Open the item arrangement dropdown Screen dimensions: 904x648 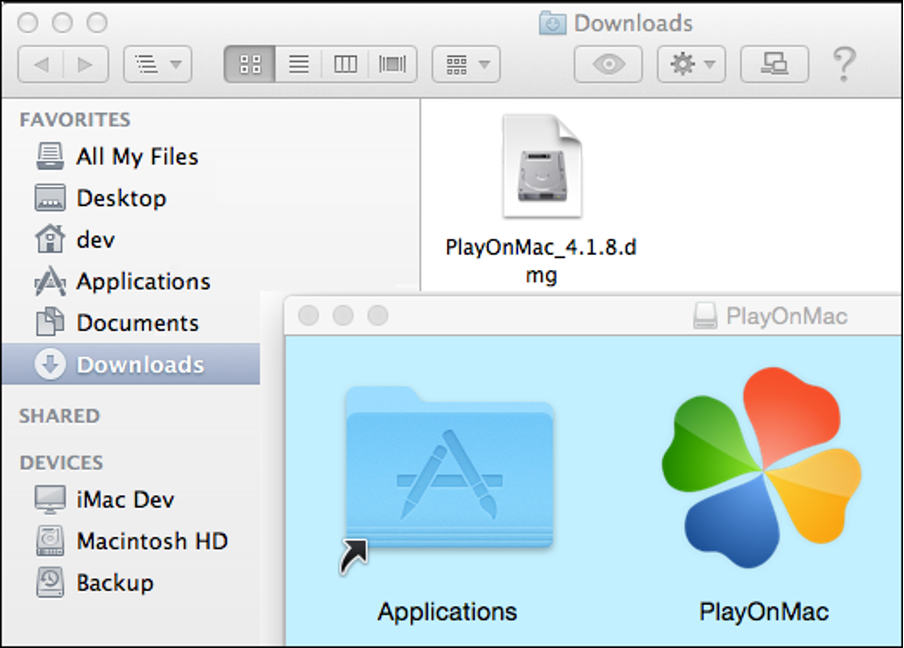coord(466,65)
